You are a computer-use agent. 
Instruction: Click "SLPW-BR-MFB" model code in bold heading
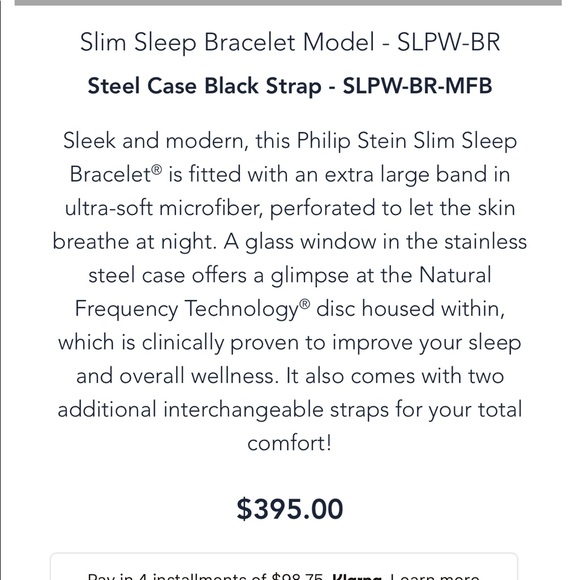click(x=417, y=86)
